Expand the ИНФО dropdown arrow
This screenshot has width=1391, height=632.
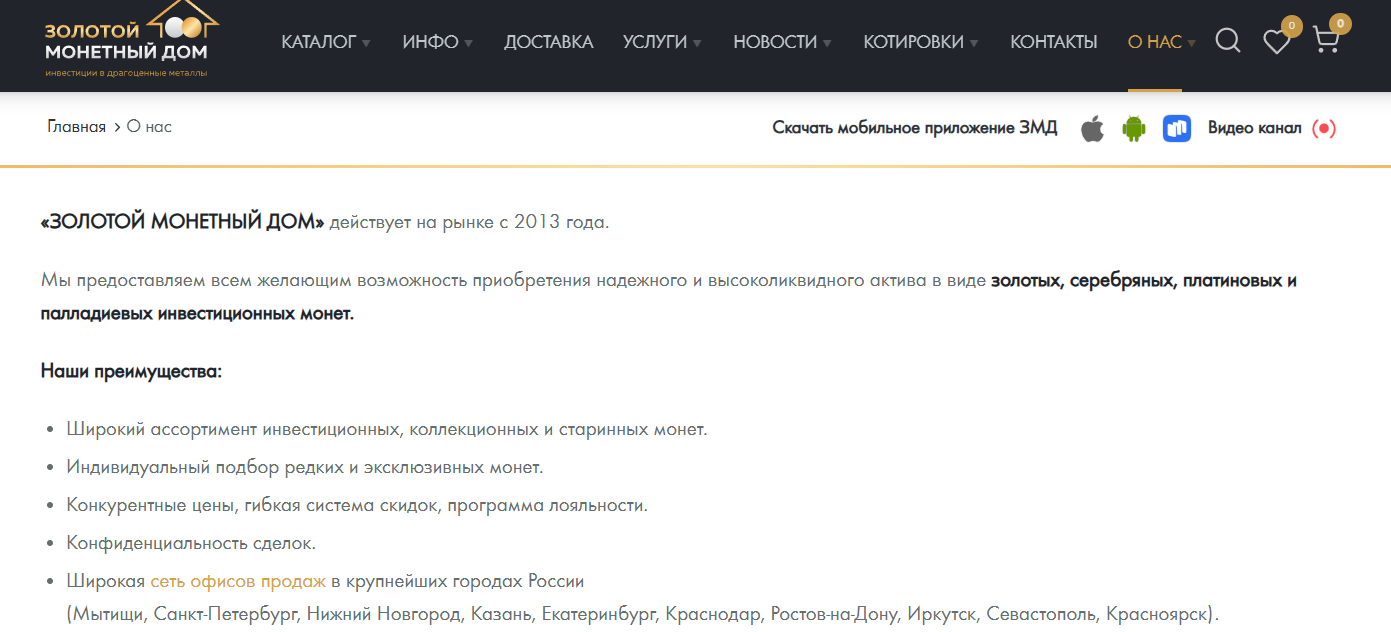[468, 43]
